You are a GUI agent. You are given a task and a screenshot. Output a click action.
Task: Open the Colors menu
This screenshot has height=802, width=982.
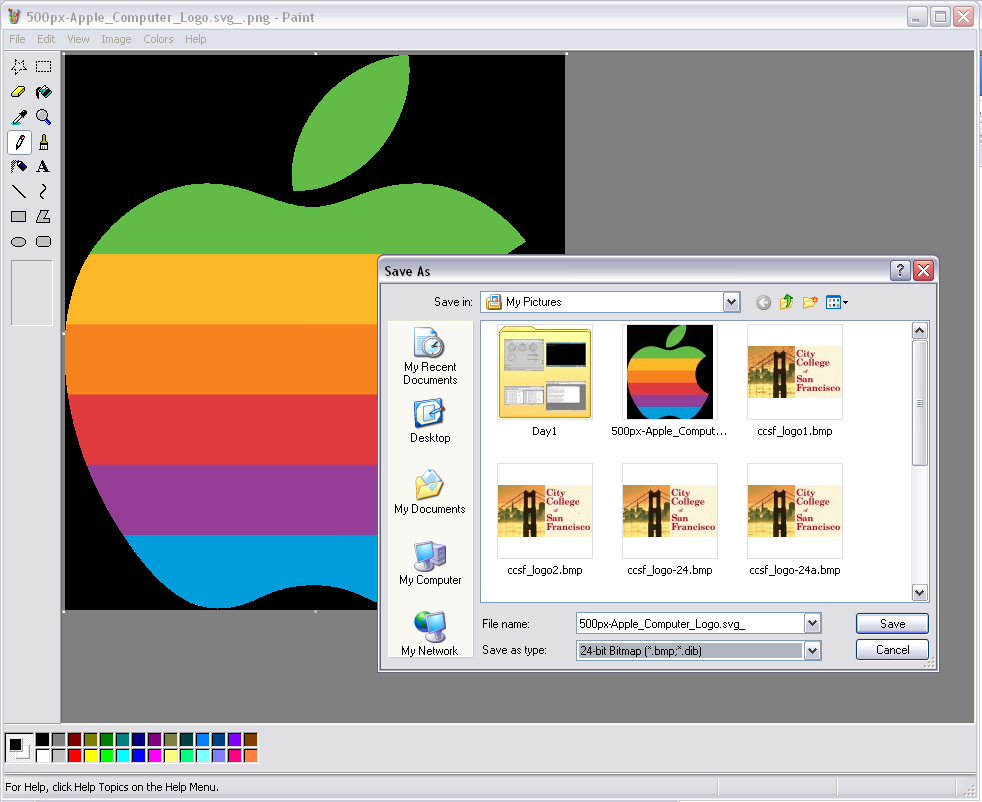click(158, 39)
